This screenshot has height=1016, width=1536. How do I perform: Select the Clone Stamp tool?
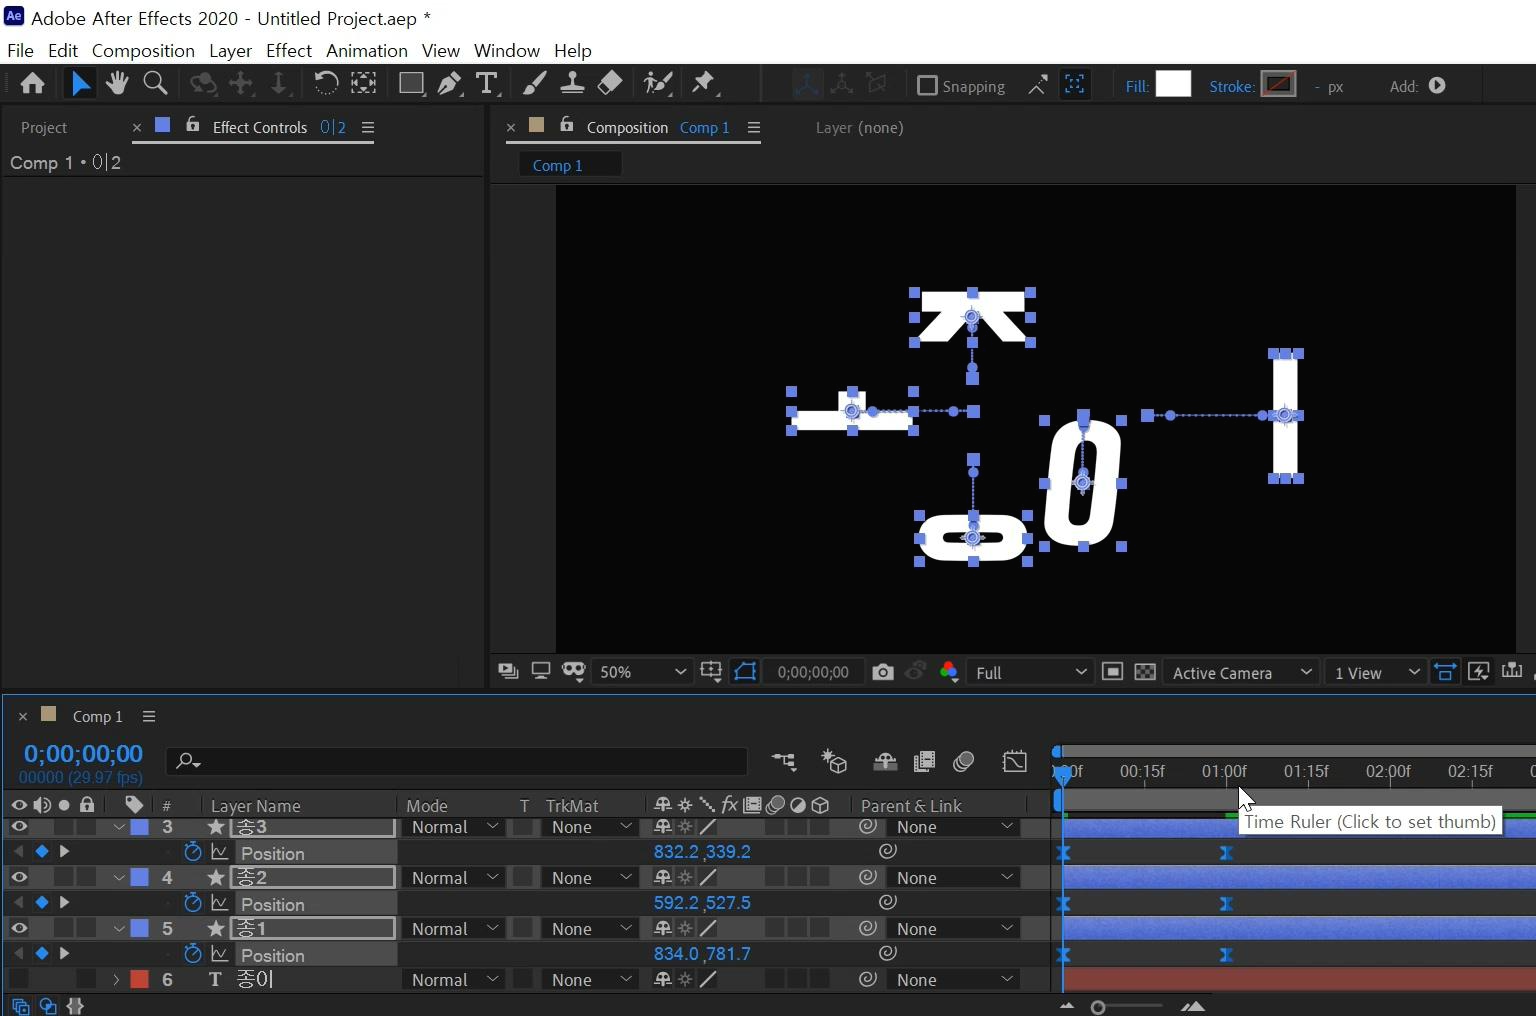point(572,84)
